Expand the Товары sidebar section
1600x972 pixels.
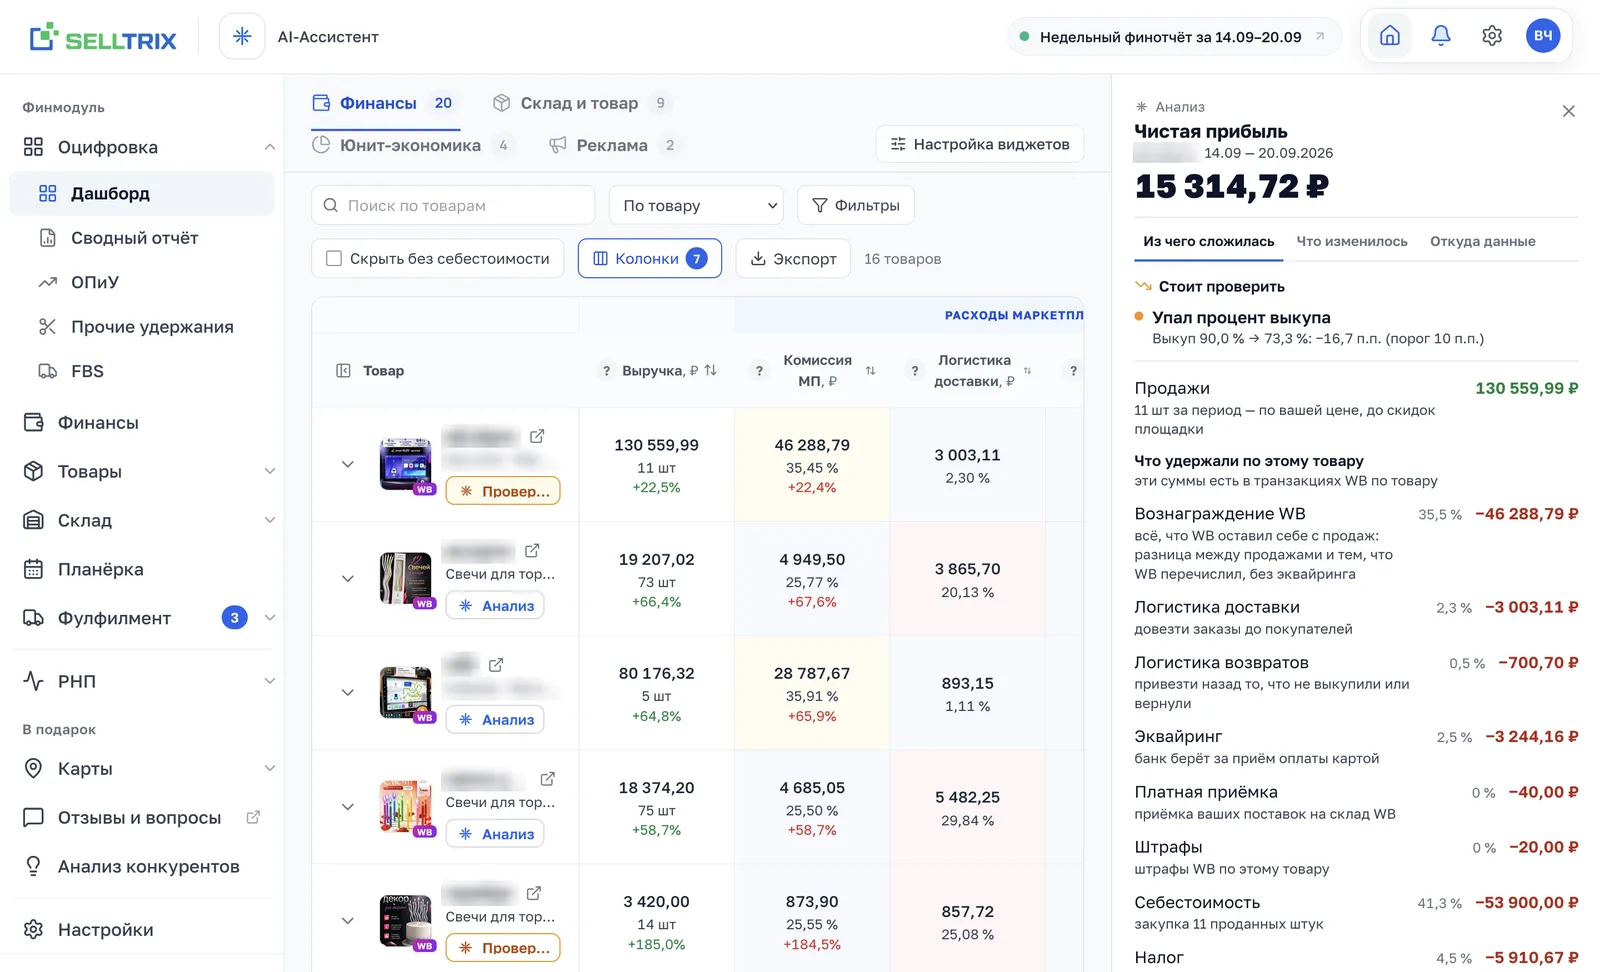tap(269, 471)
